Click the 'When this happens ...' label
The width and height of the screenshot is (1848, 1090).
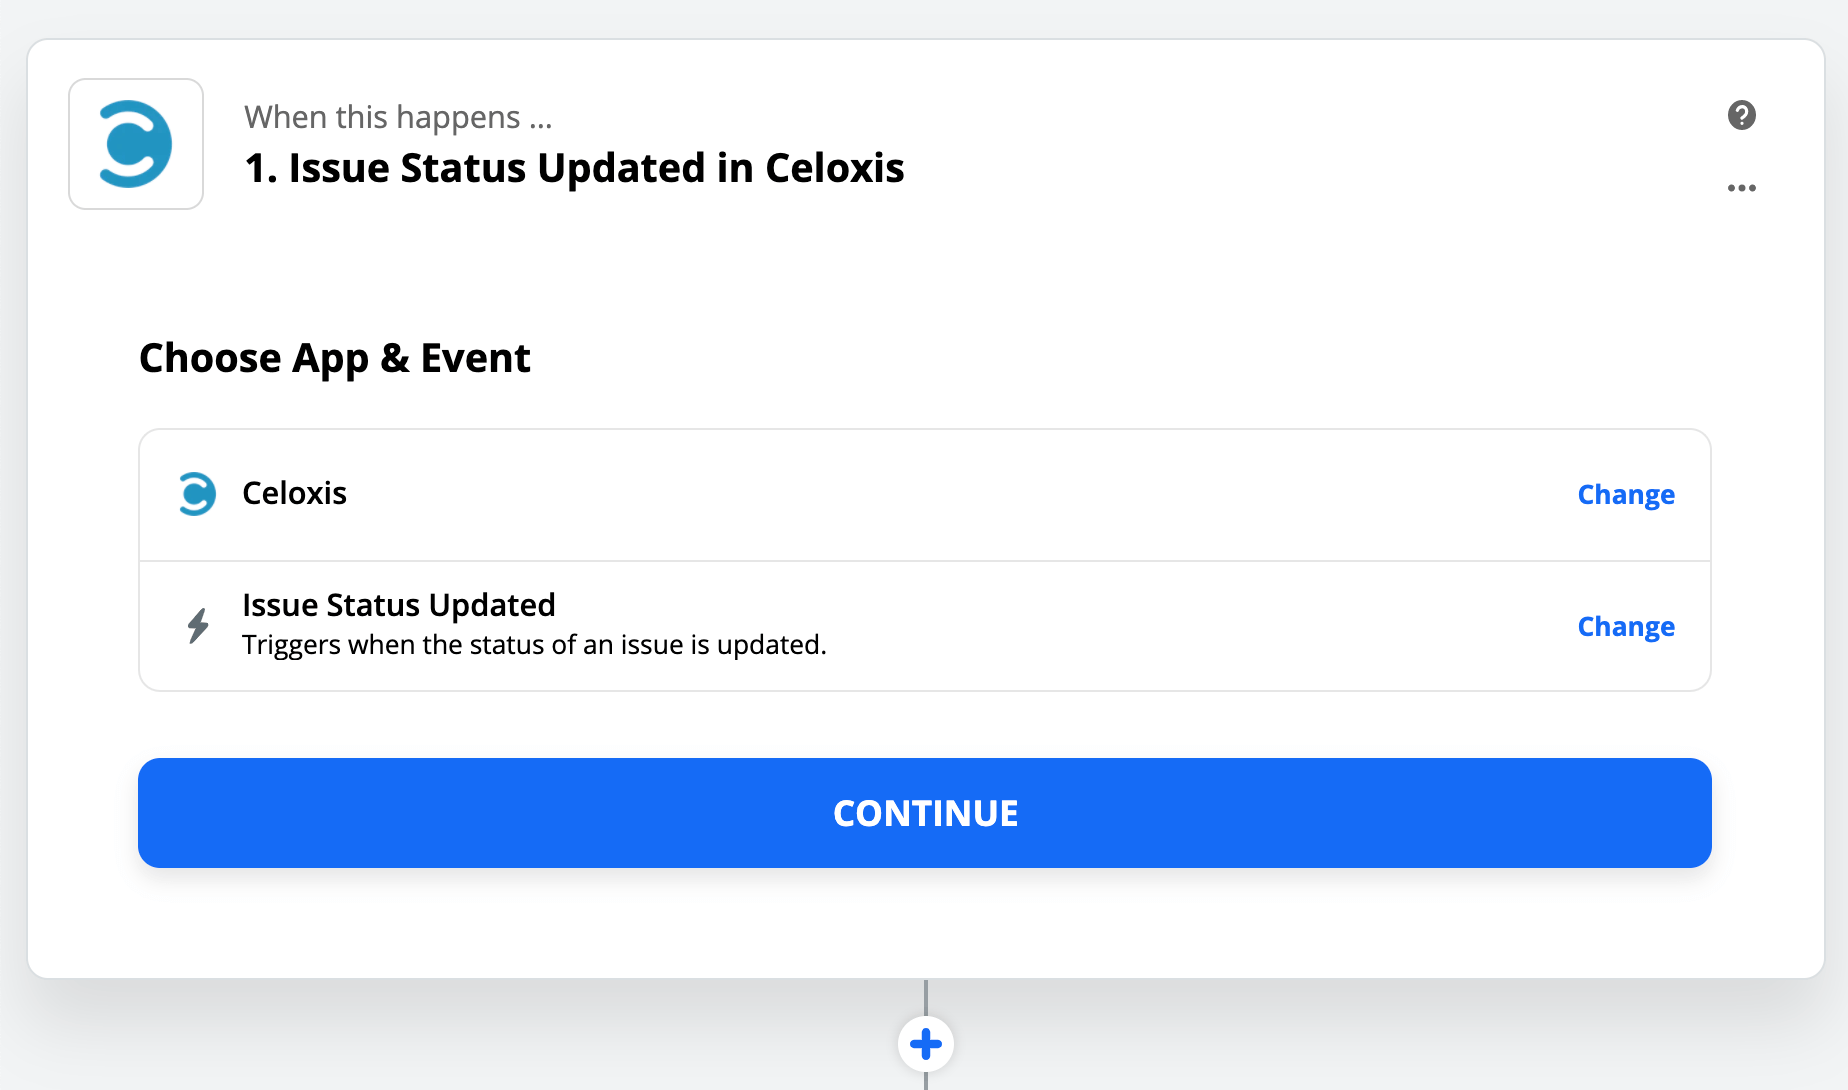click(398, 118)
